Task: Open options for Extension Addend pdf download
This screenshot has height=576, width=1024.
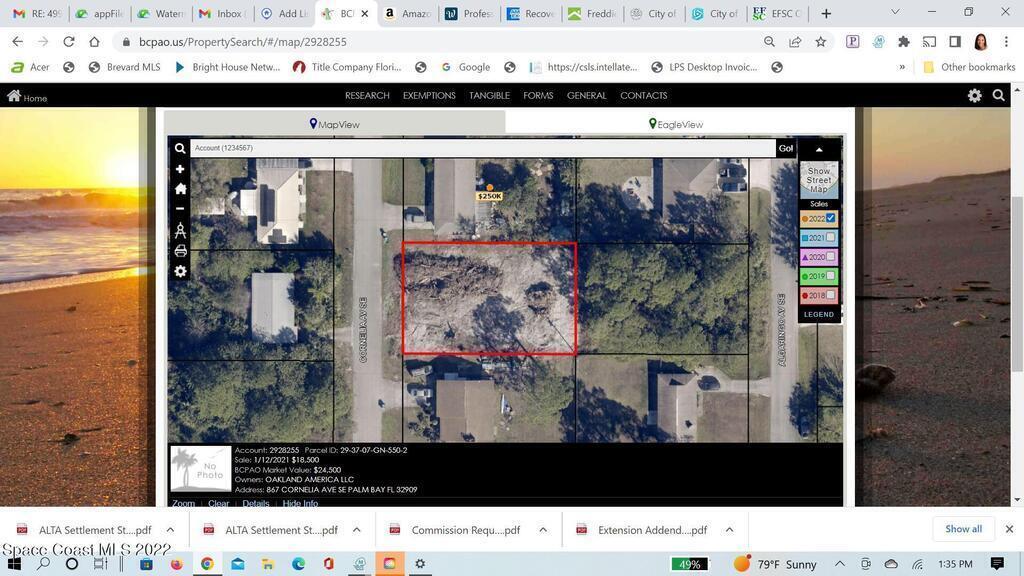Action: [729, 530]
